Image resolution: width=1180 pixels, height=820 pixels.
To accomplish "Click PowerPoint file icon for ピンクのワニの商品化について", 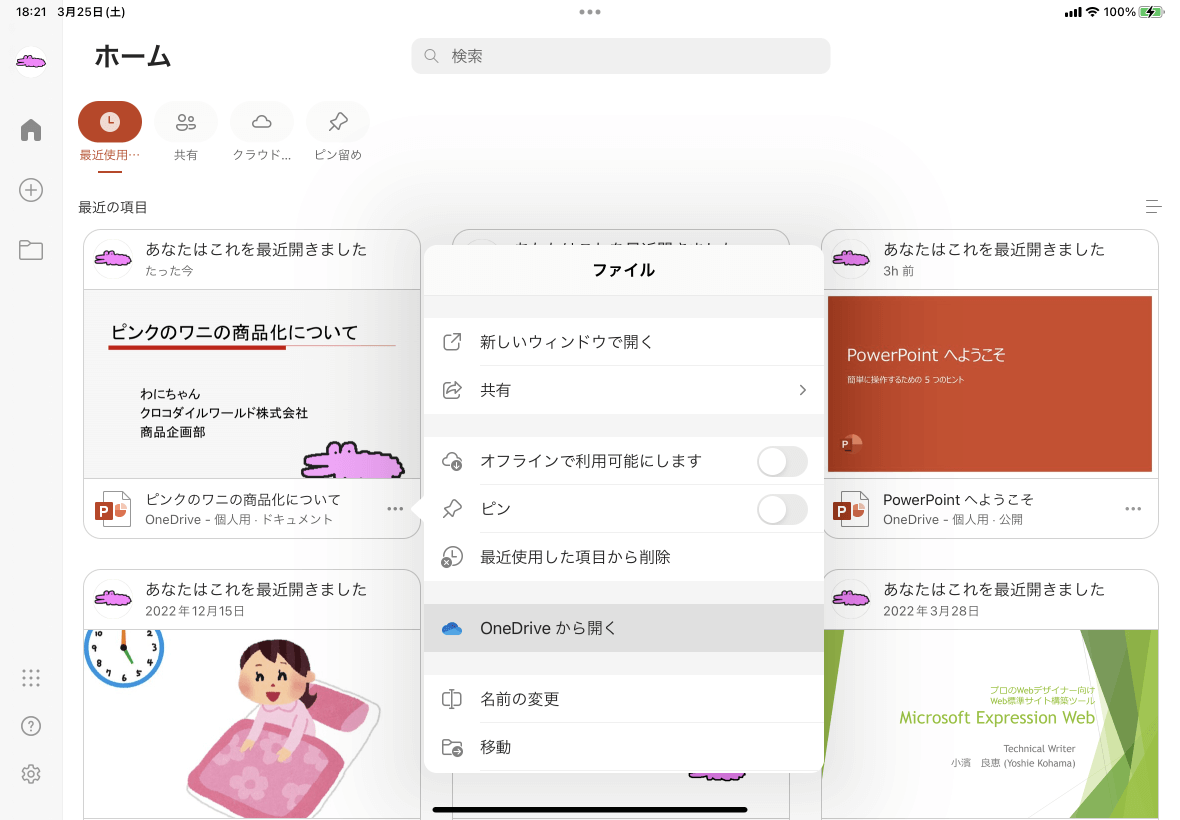I will 112,509.
